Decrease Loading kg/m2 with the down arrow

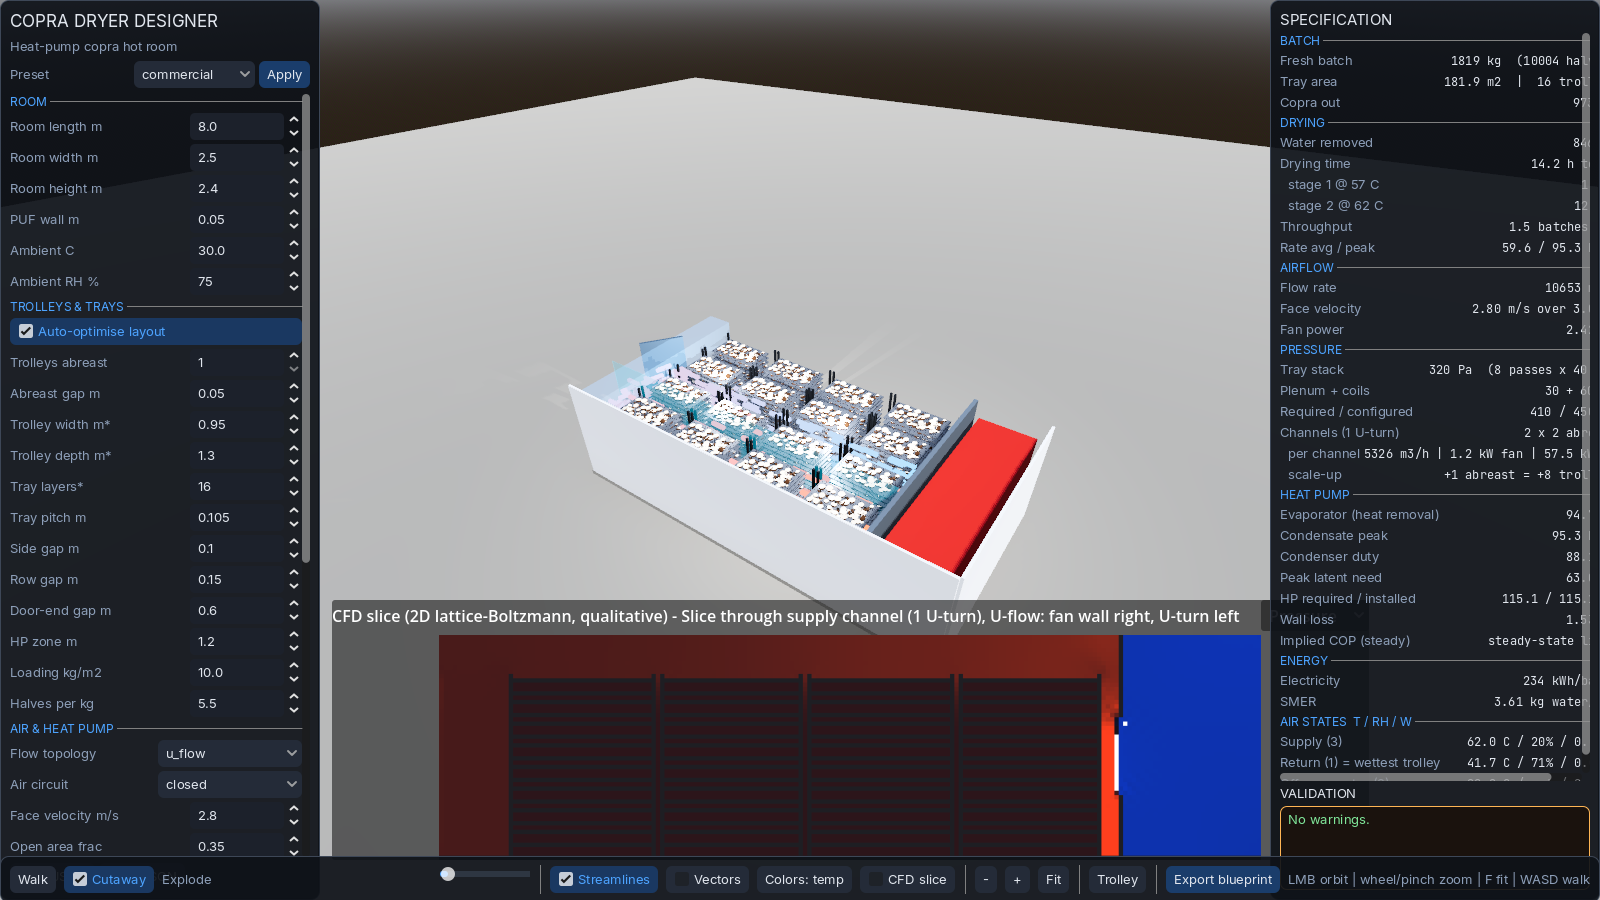click(x=294, y=679)
